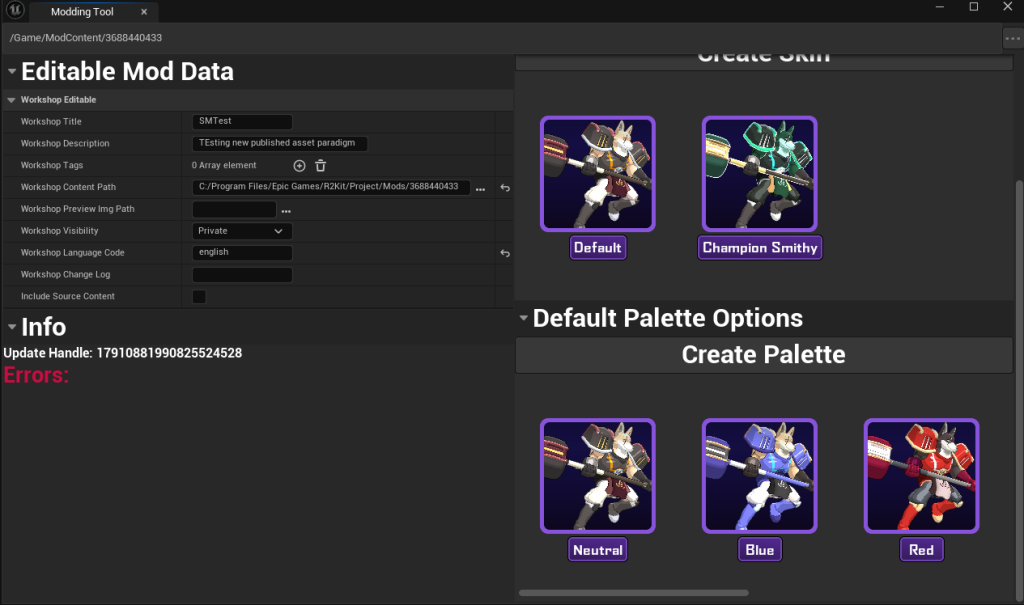
Task: Click the horizontal scrollbar under the palettes
Action: [x=633, y=593]
